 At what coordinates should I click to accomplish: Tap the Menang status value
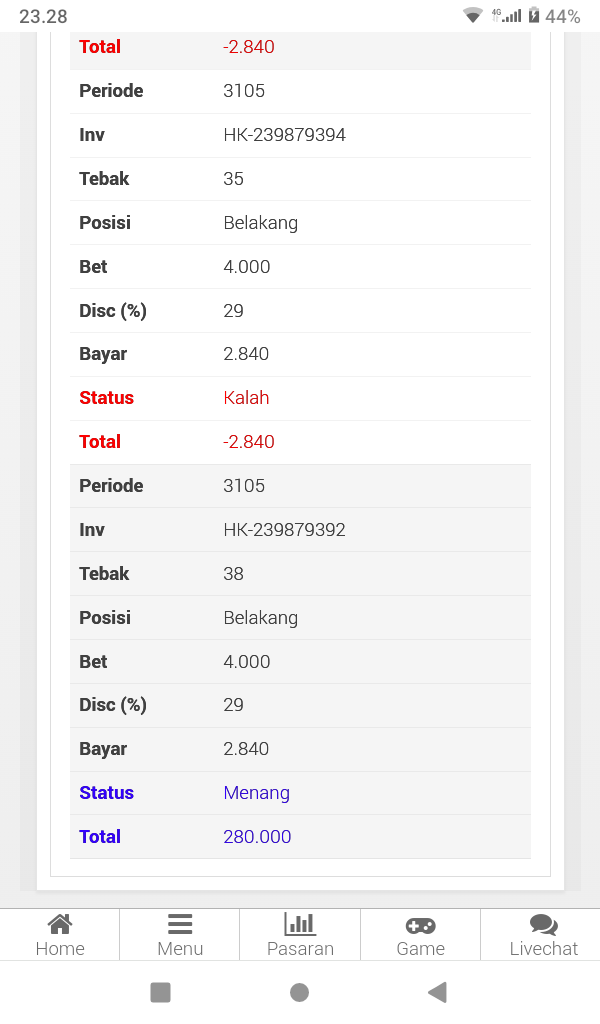256,793
